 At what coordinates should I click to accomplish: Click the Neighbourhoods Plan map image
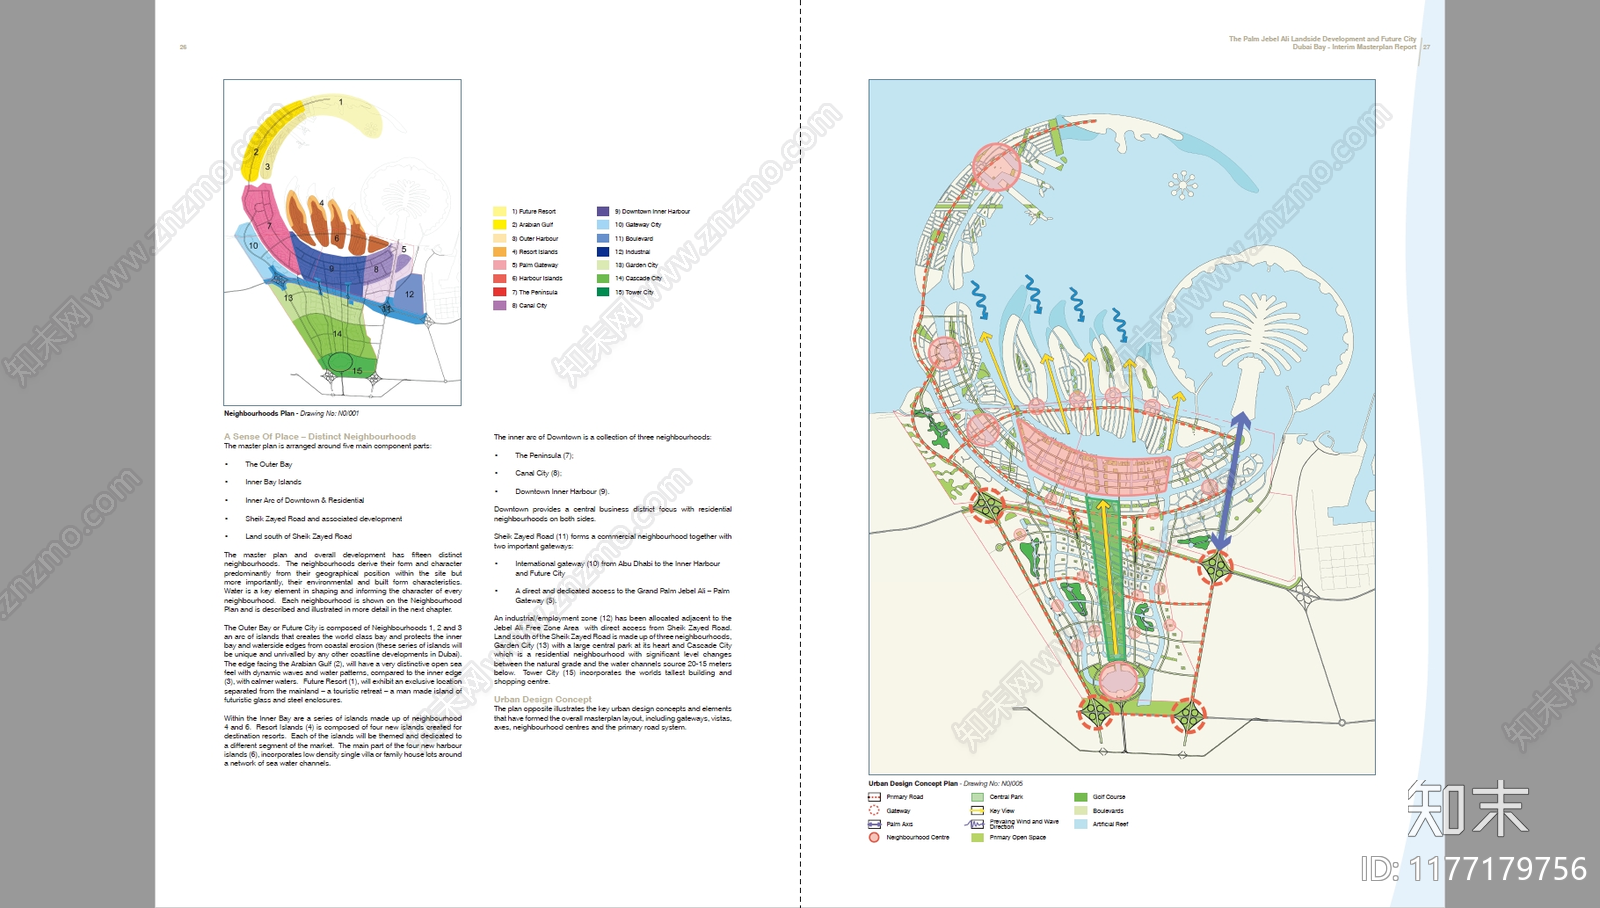click(342, 242)
